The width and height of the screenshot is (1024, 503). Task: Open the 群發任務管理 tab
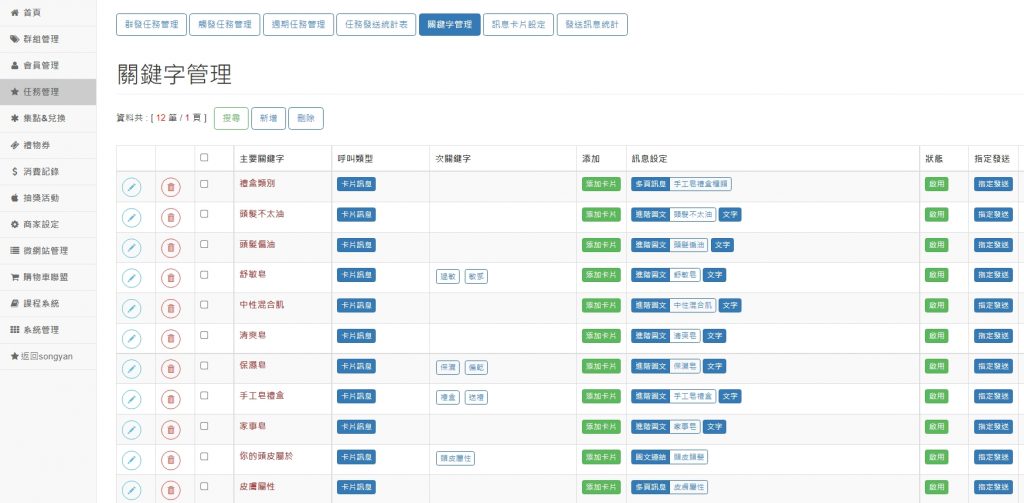tap(151, 25)
